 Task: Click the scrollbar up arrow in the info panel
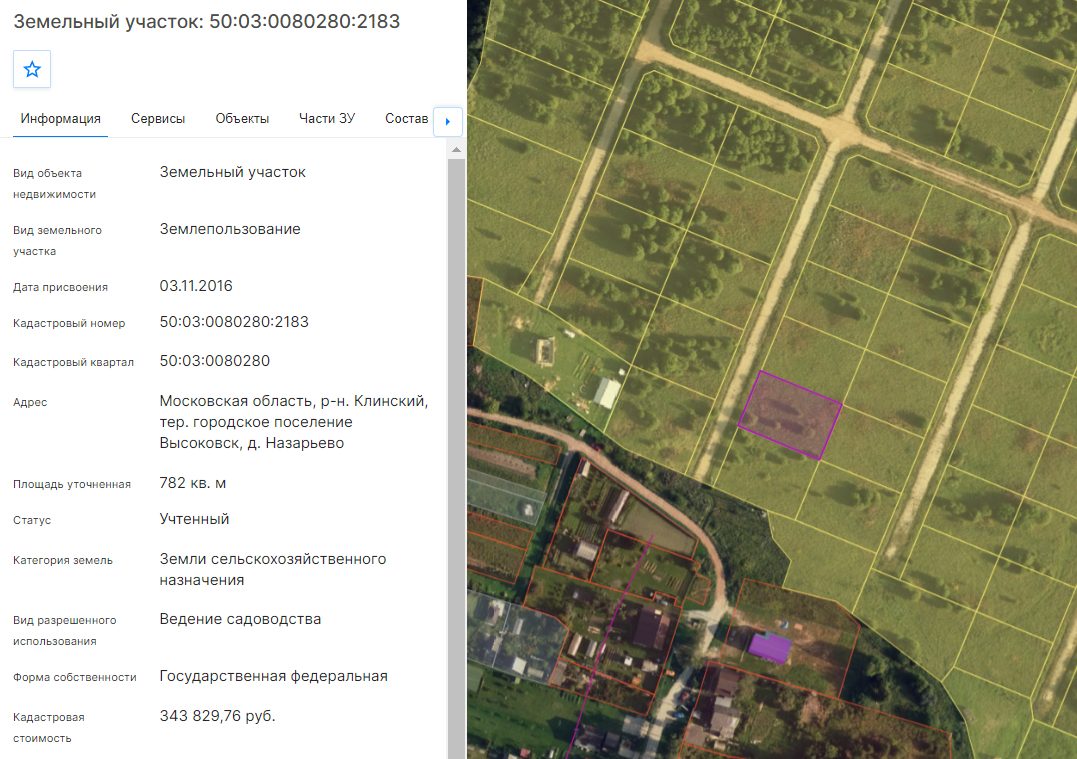[456, 149]
